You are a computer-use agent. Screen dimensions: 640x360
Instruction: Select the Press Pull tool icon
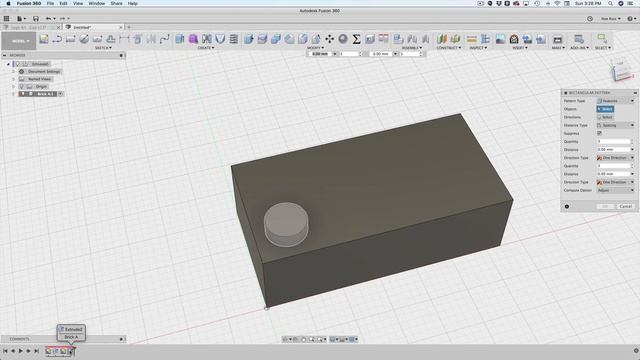pyautogui.click(x=249, y=39)
